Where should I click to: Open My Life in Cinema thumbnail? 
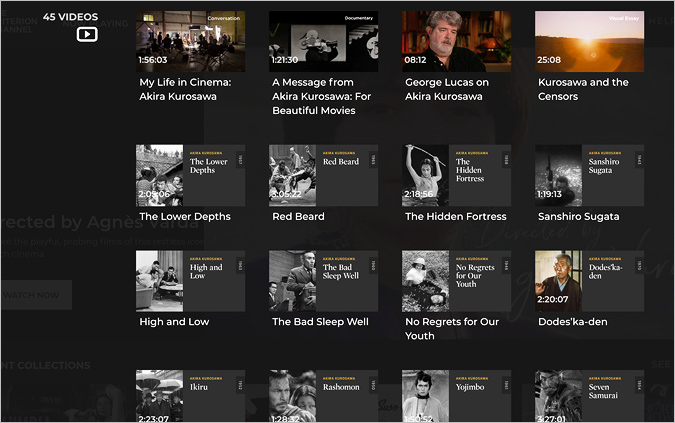(x=190, y=41)
